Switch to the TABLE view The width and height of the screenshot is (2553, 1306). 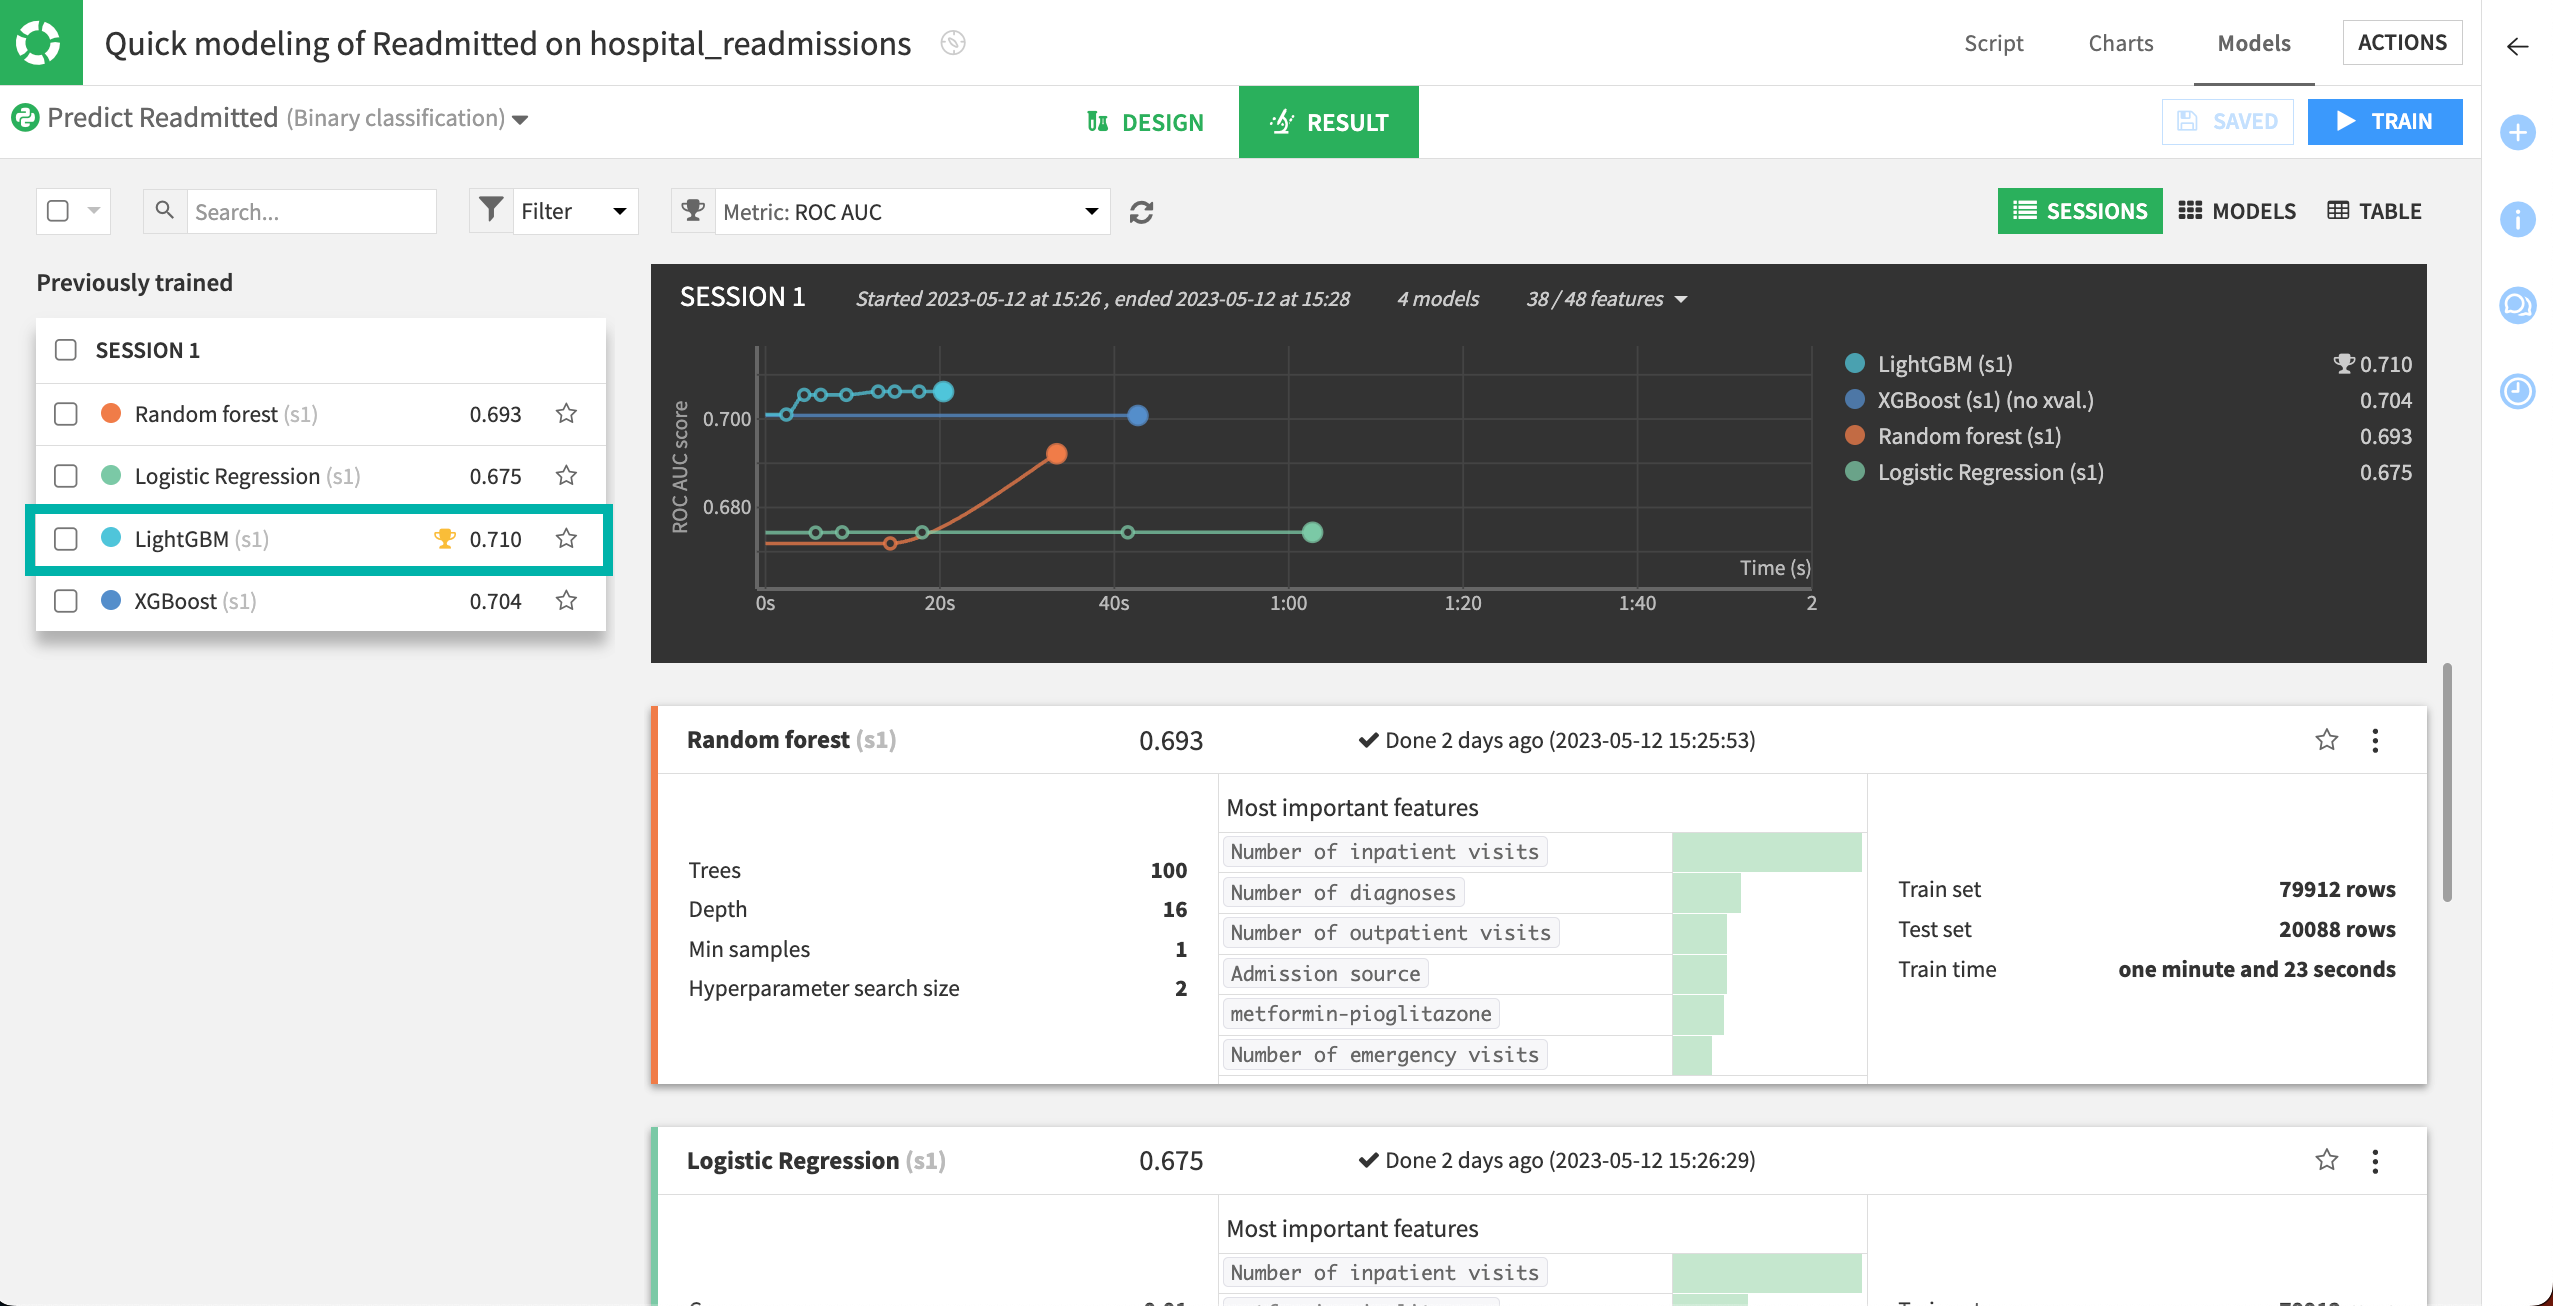[2374, 211]
